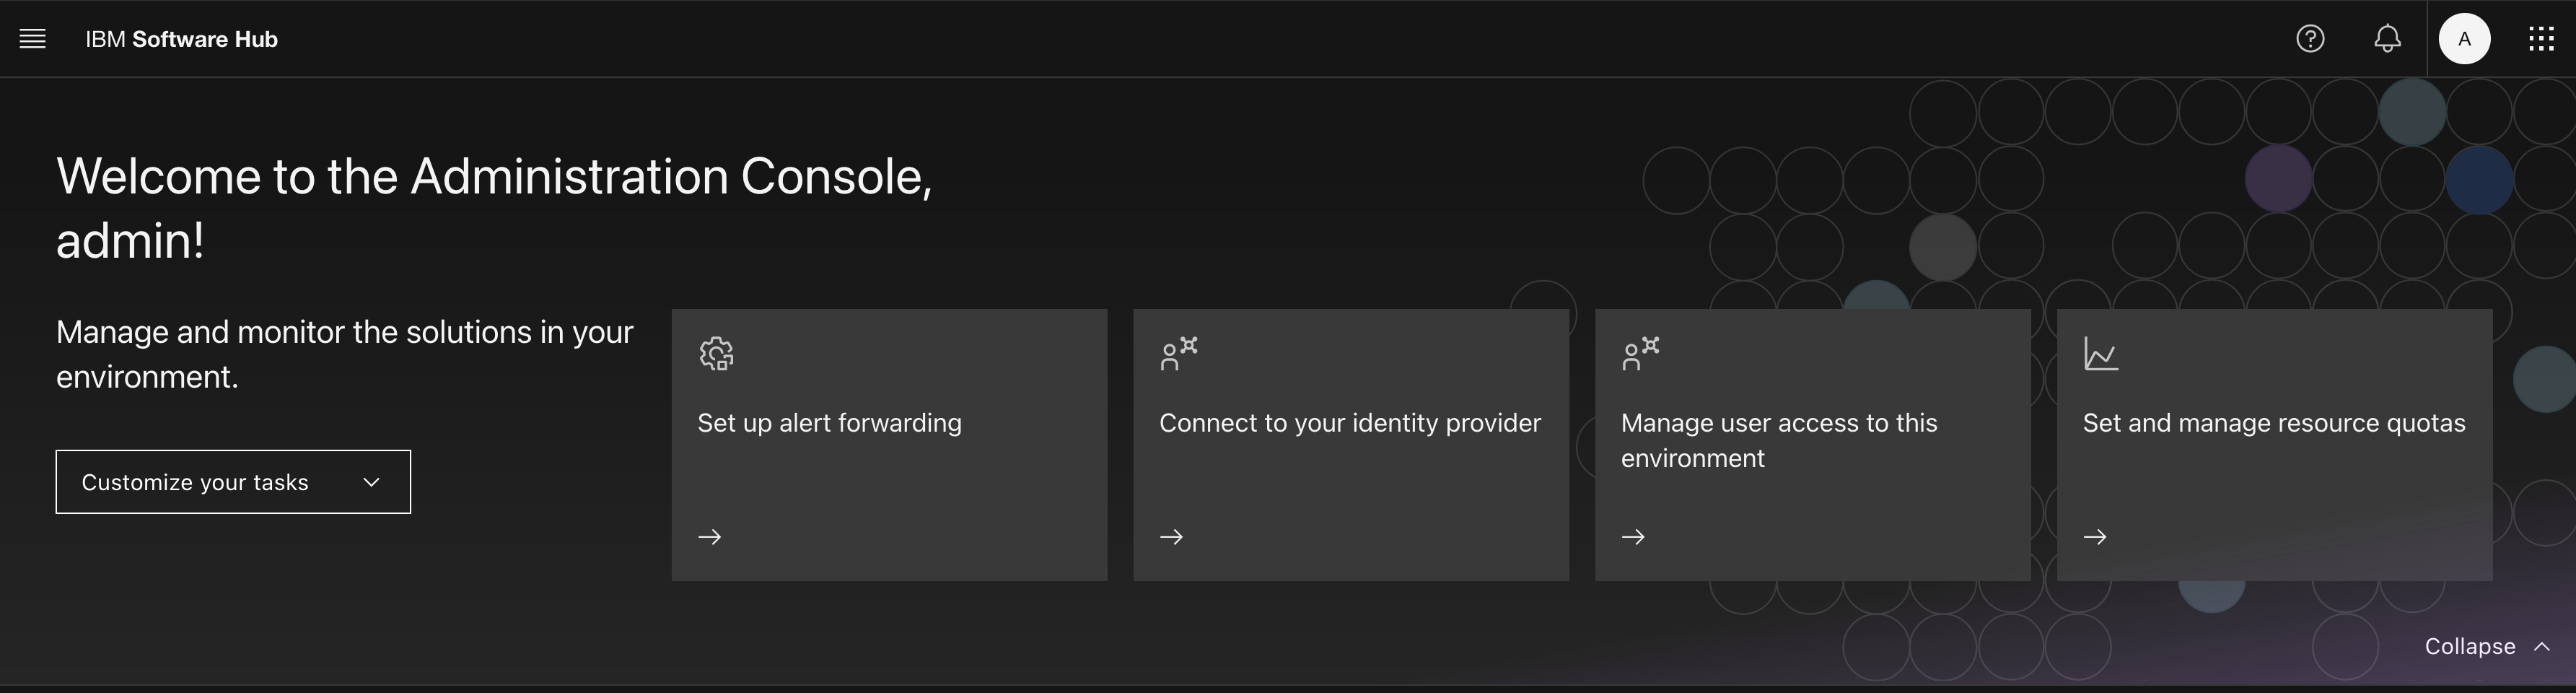Open the app switcher grid icon
The height and width of the screenshot is (693, 2576).
(x=2541, y=39)
